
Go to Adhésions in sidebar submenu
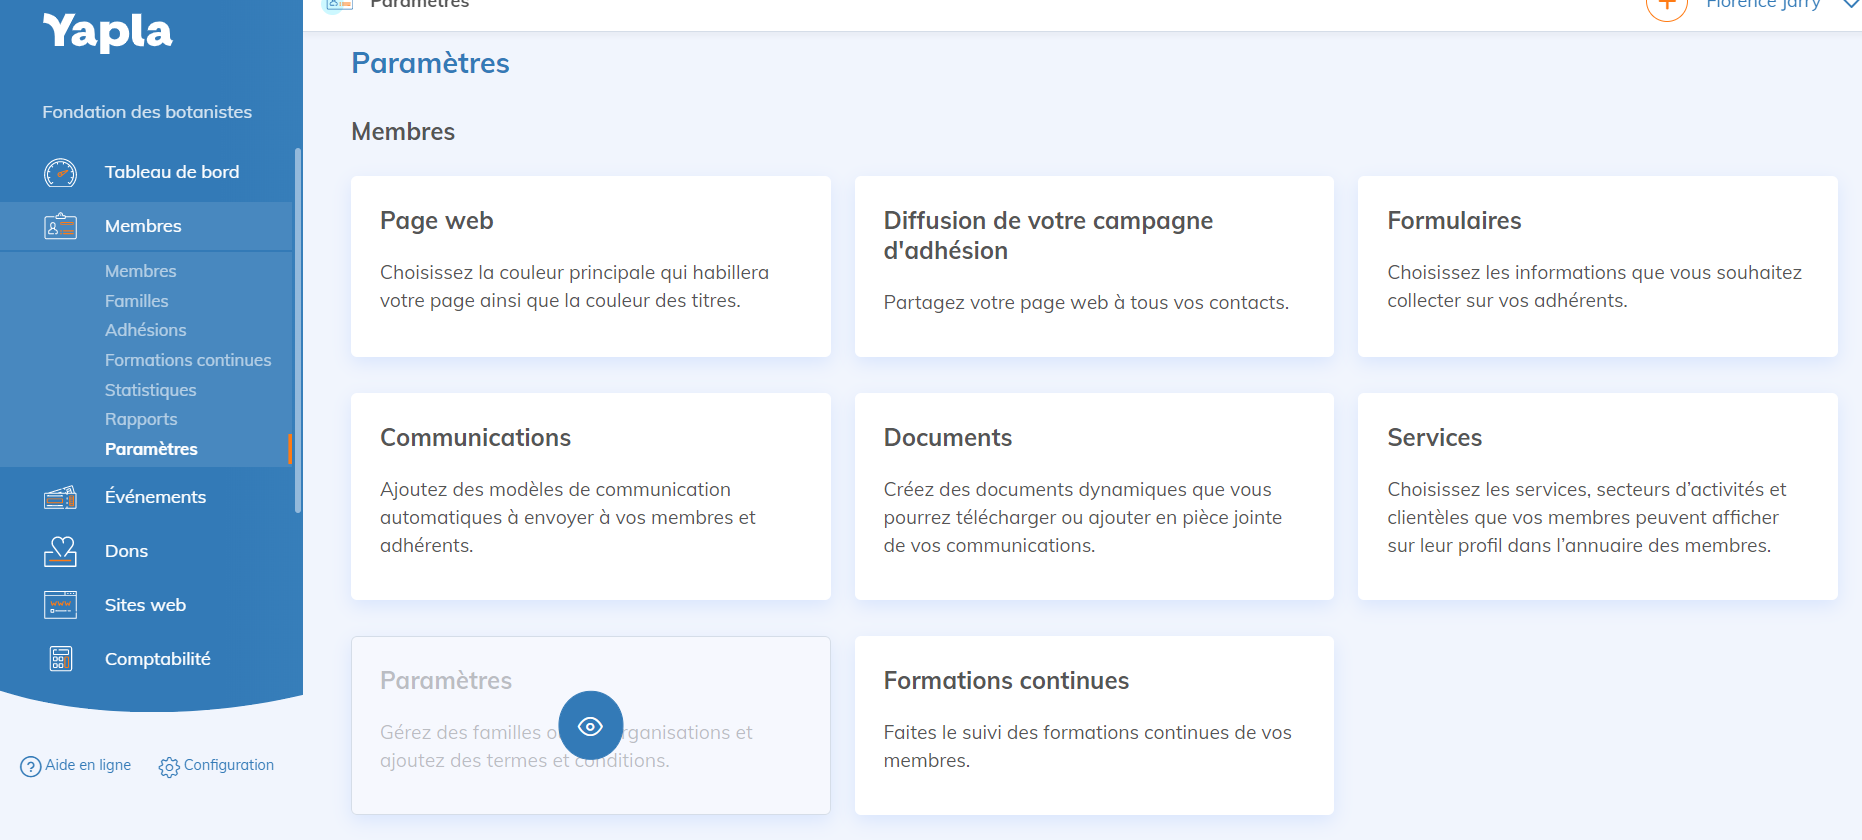145,330
